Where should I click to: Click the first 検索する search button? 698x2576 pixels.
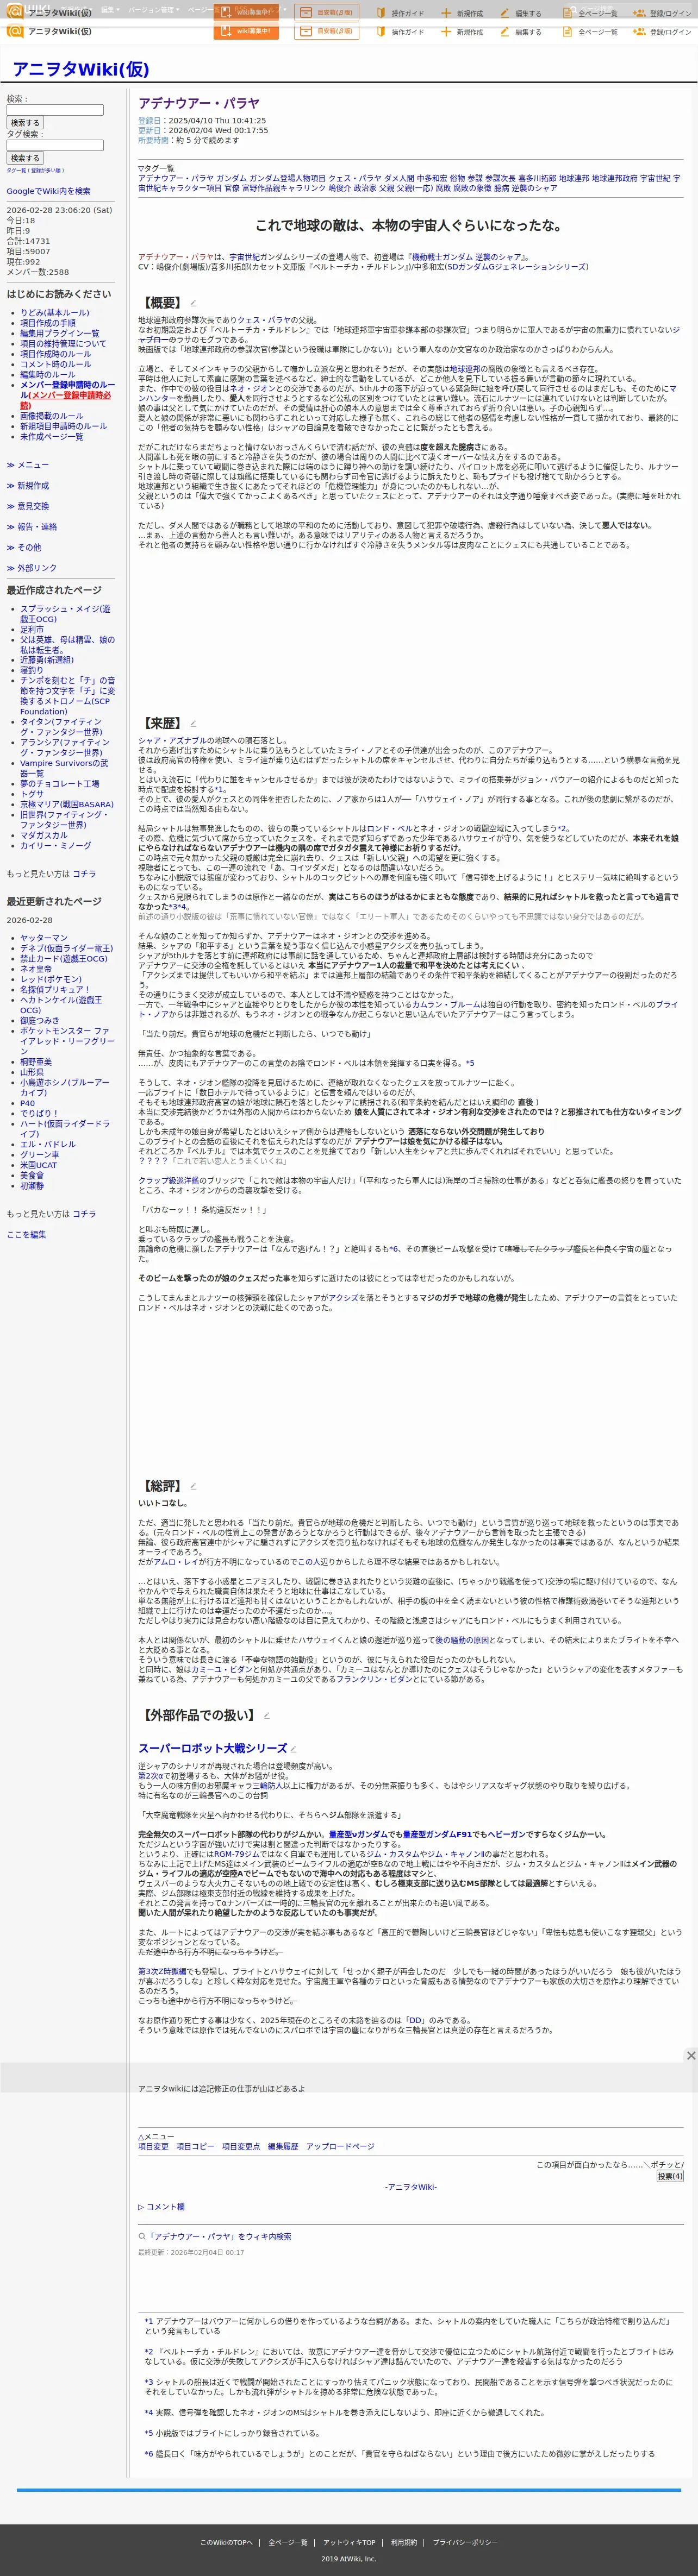coord(25,123)
